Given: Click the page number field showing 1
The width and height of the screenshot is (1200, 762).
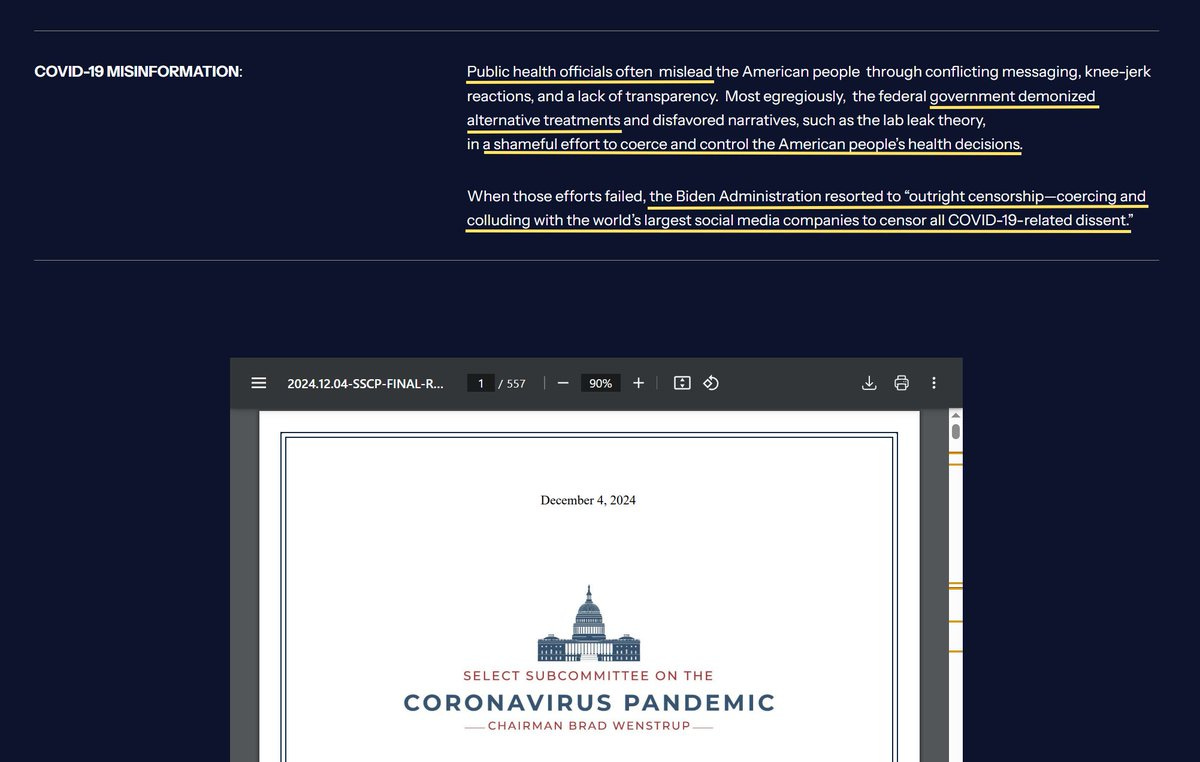Looking at the screenshot, I should [x=481, y=383].
